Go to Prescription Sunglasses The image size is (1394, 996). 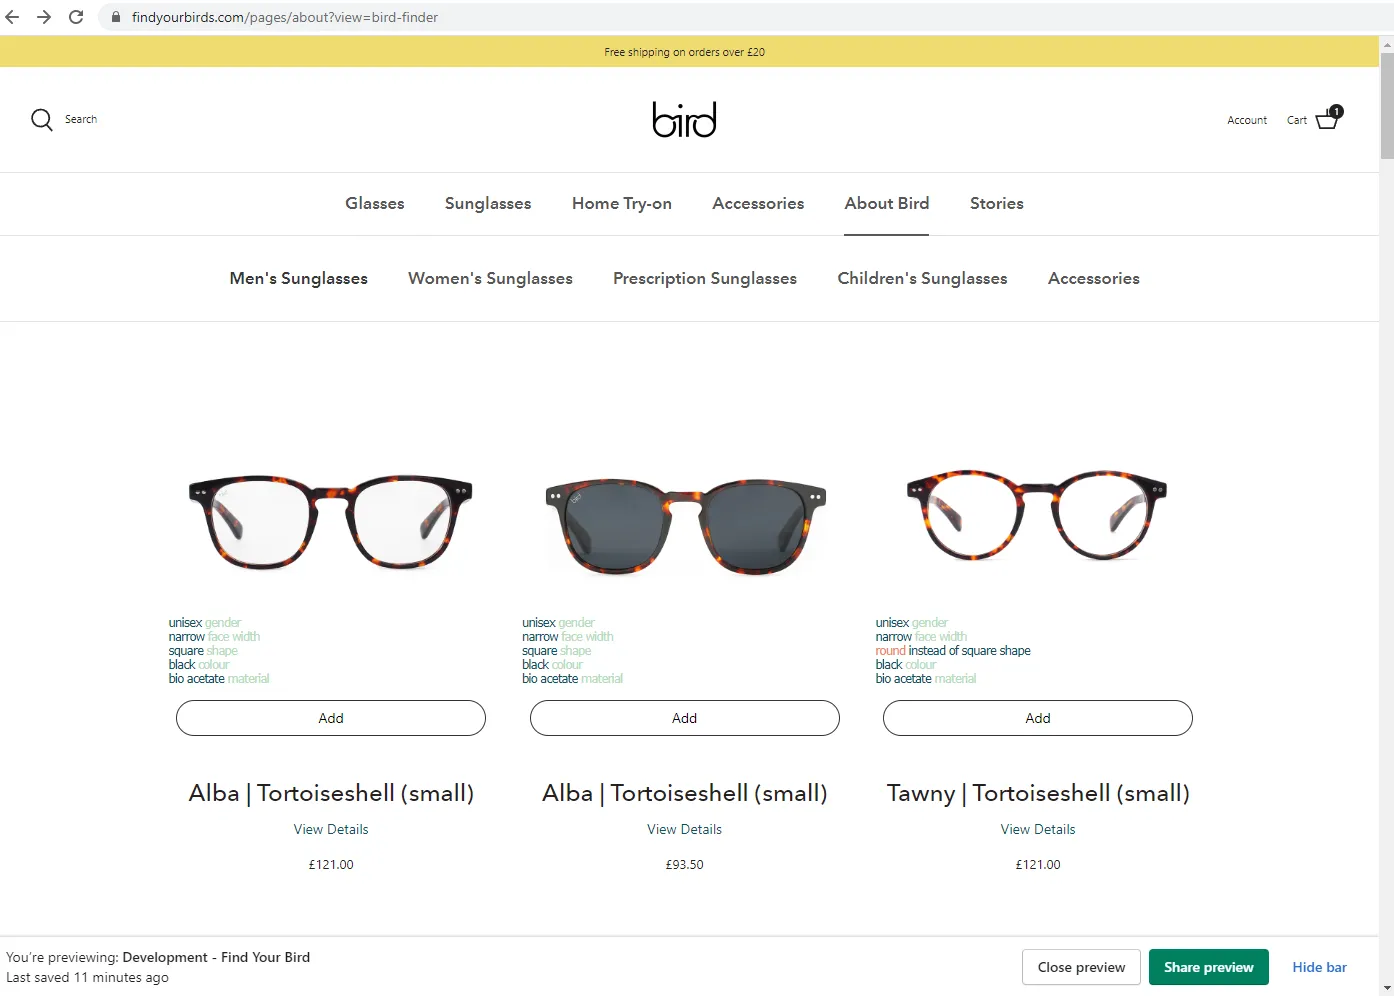pyautogui.click(x=705, y=278)
